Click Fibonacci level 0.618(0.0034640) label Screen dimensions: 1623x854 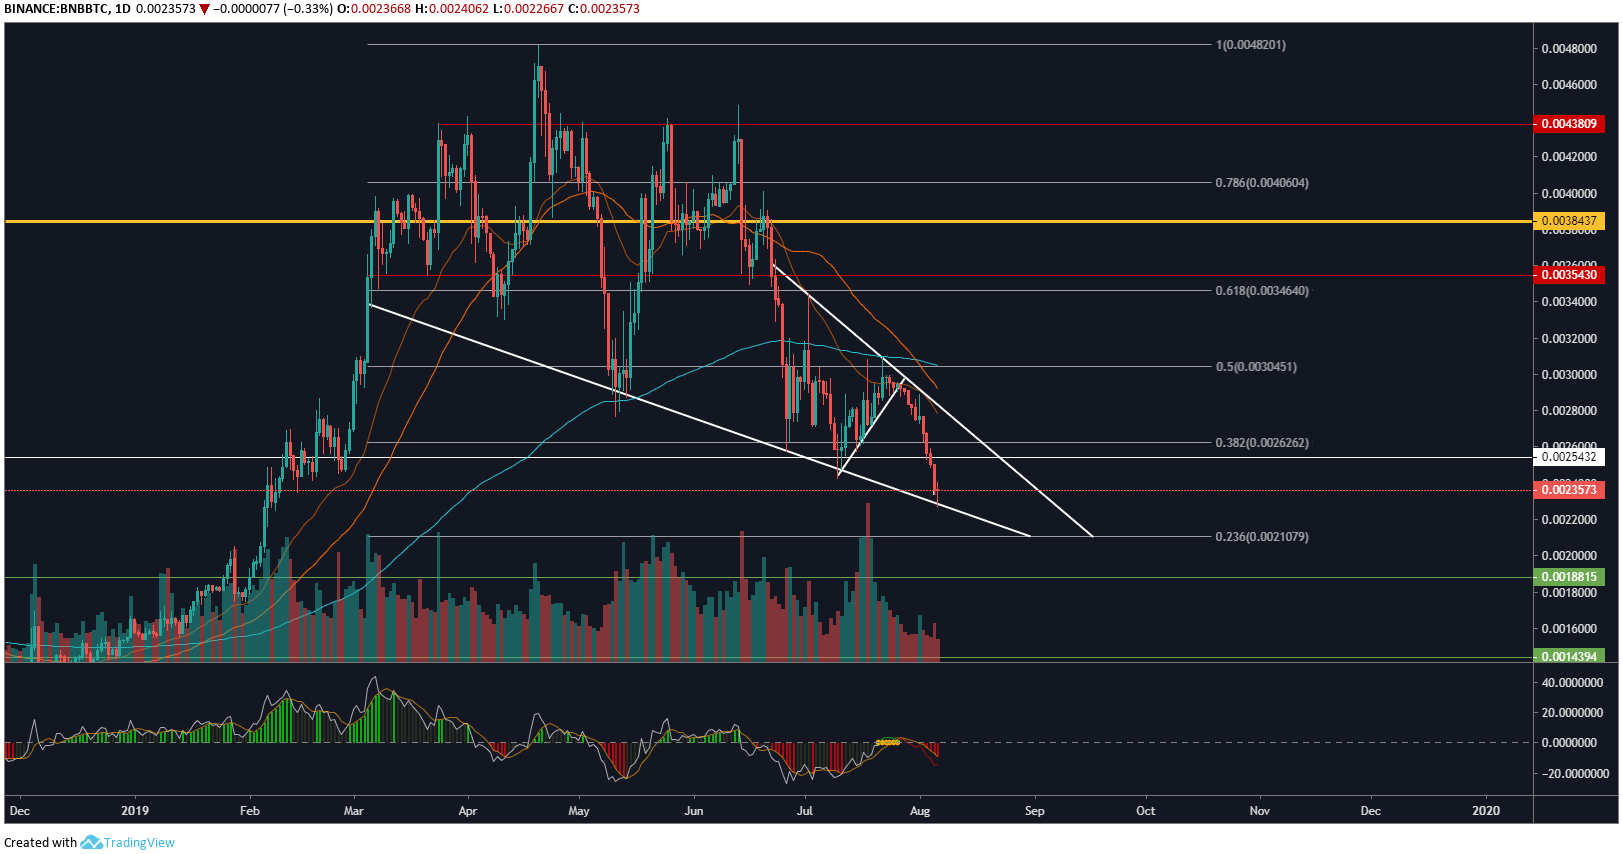1261,291
